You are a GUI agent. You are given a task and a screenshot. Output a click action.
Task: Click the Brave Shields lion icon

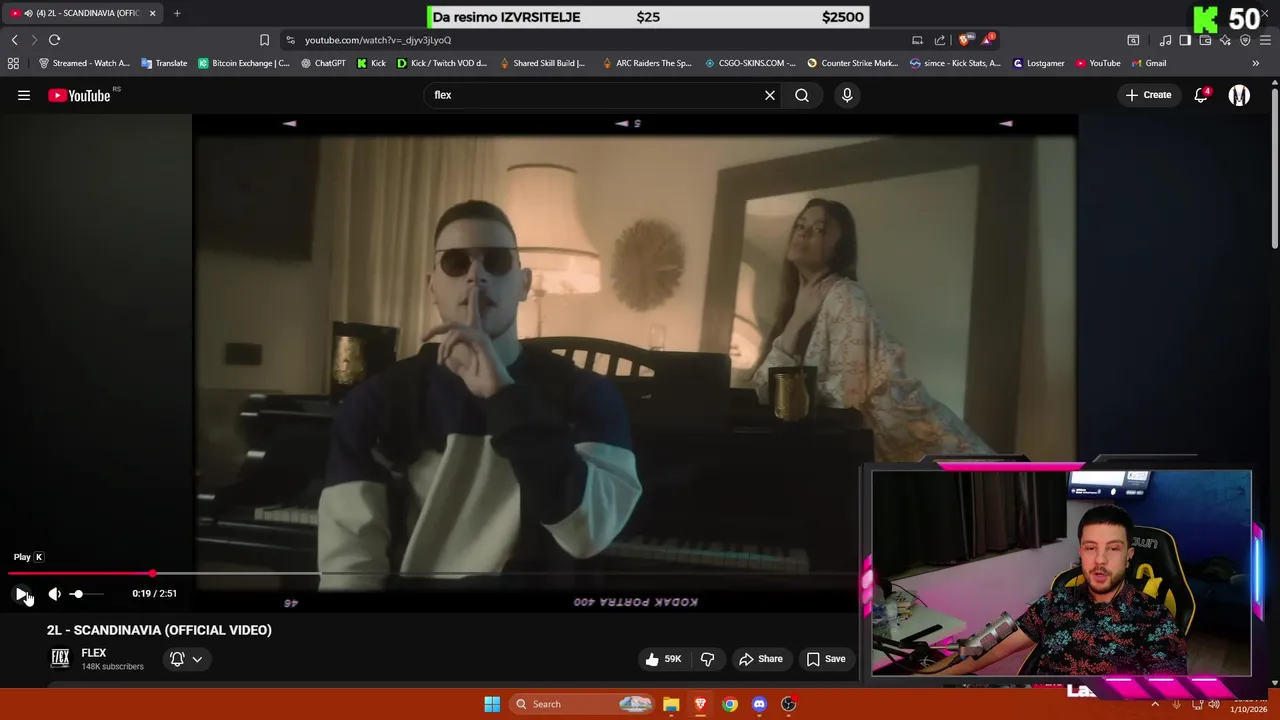pyautogui.click(x=964, y=40)
